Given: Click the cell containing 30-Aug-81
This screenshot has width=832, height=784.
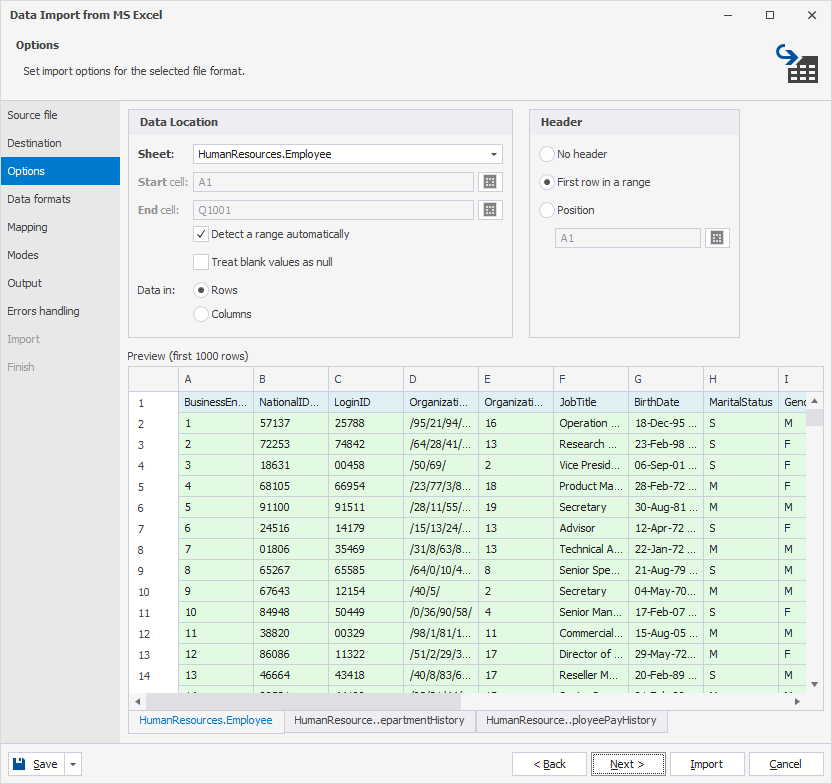Looking at the screenshot, I should point(666,507).
